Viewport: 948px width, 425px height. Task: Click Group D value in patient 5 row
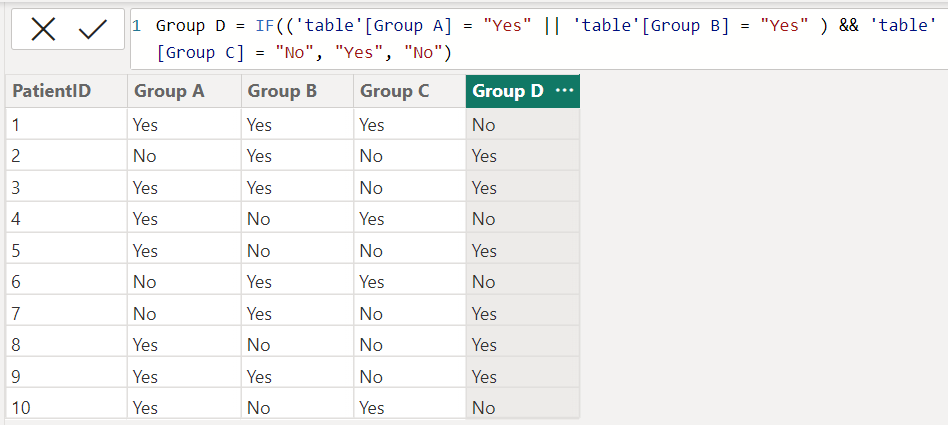click(x=523, y=250)
